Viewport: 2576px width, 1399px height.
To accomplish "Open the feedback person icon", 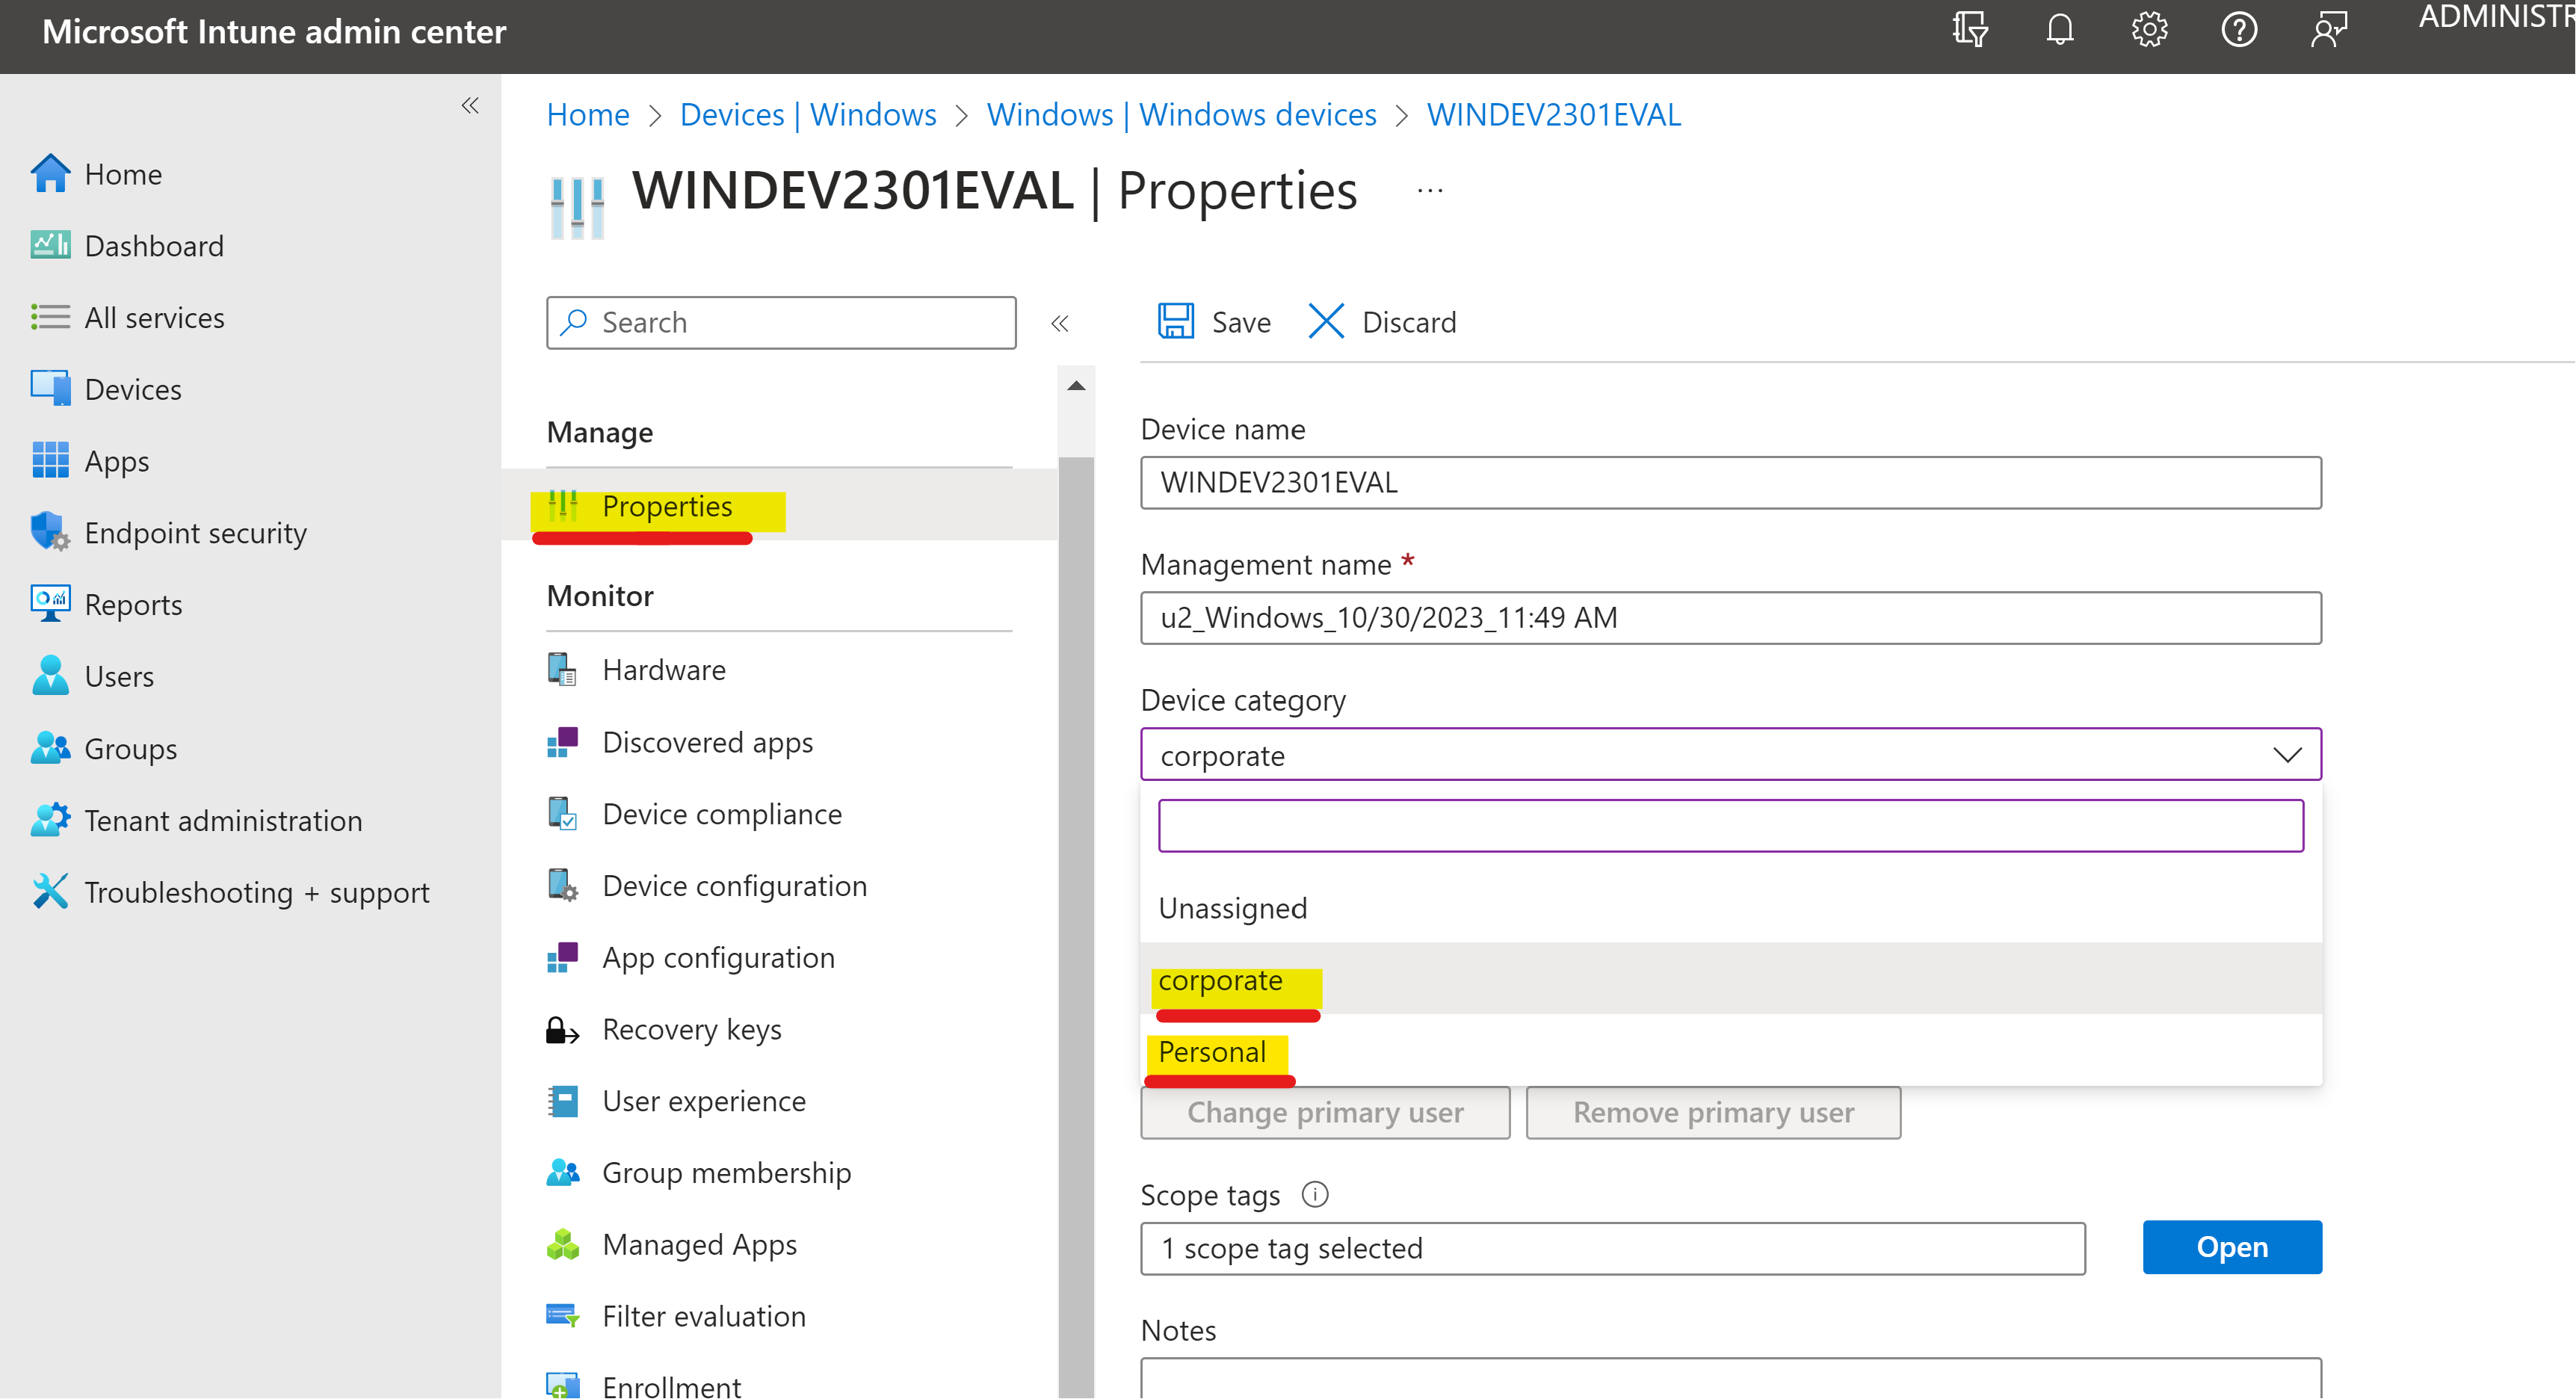I will (2329, 30).
